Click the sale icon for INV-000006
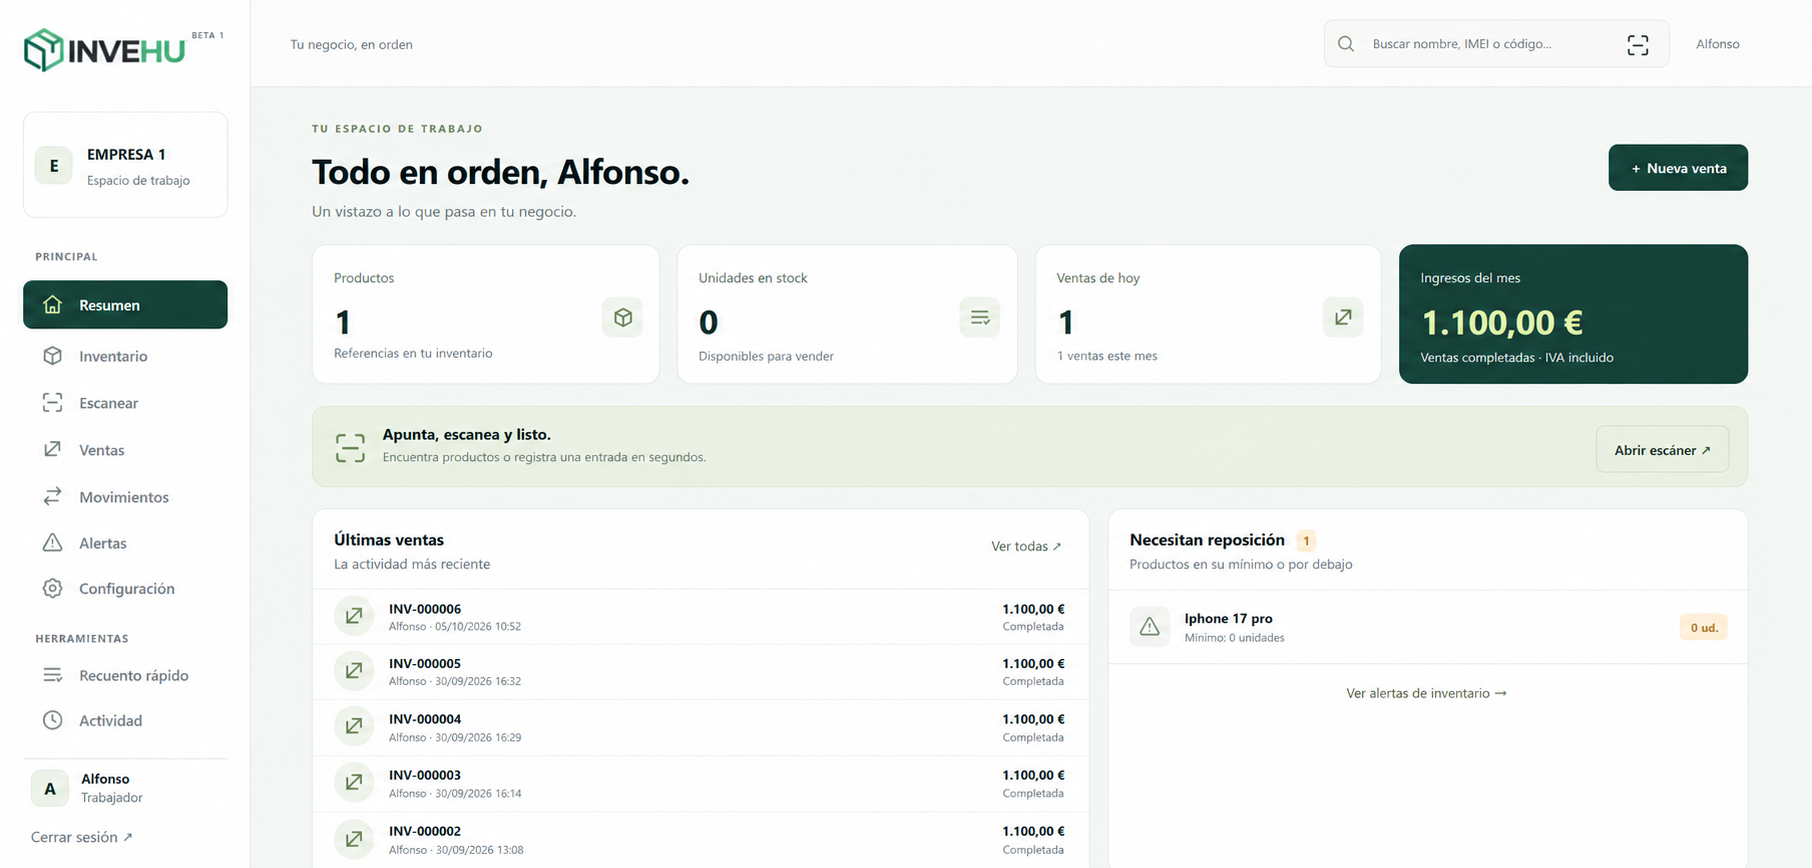This screenshot has height=868, width=1812. coord(354,616)
